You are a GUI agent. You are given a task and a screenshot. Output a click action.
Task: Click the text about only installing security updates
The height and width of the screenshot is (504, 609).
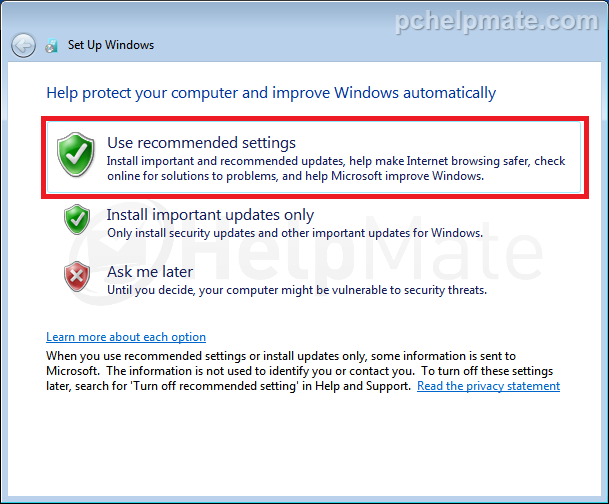coord(295,233)
